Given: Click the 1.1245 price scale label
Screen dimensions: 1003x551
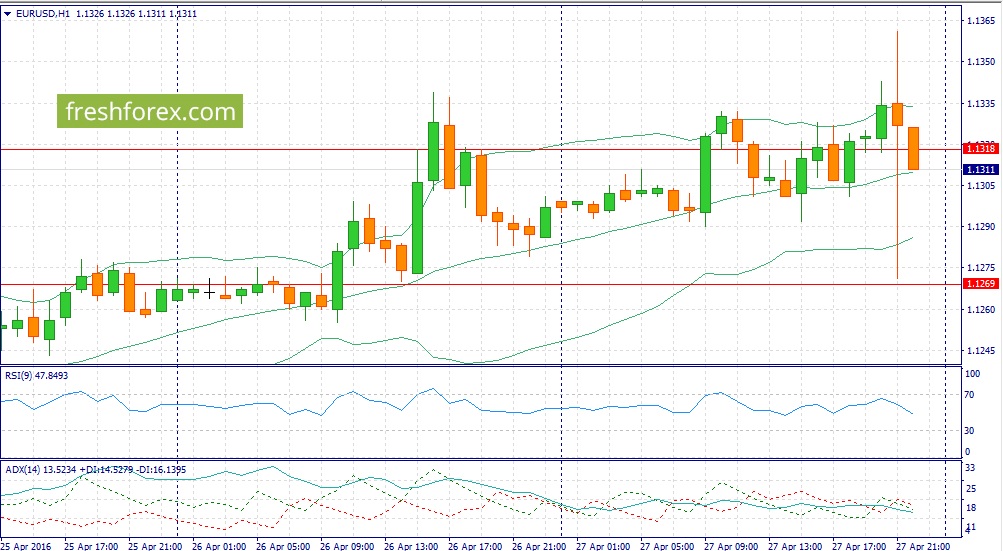Looking at the screenshot, I should [x=979, y=351].
